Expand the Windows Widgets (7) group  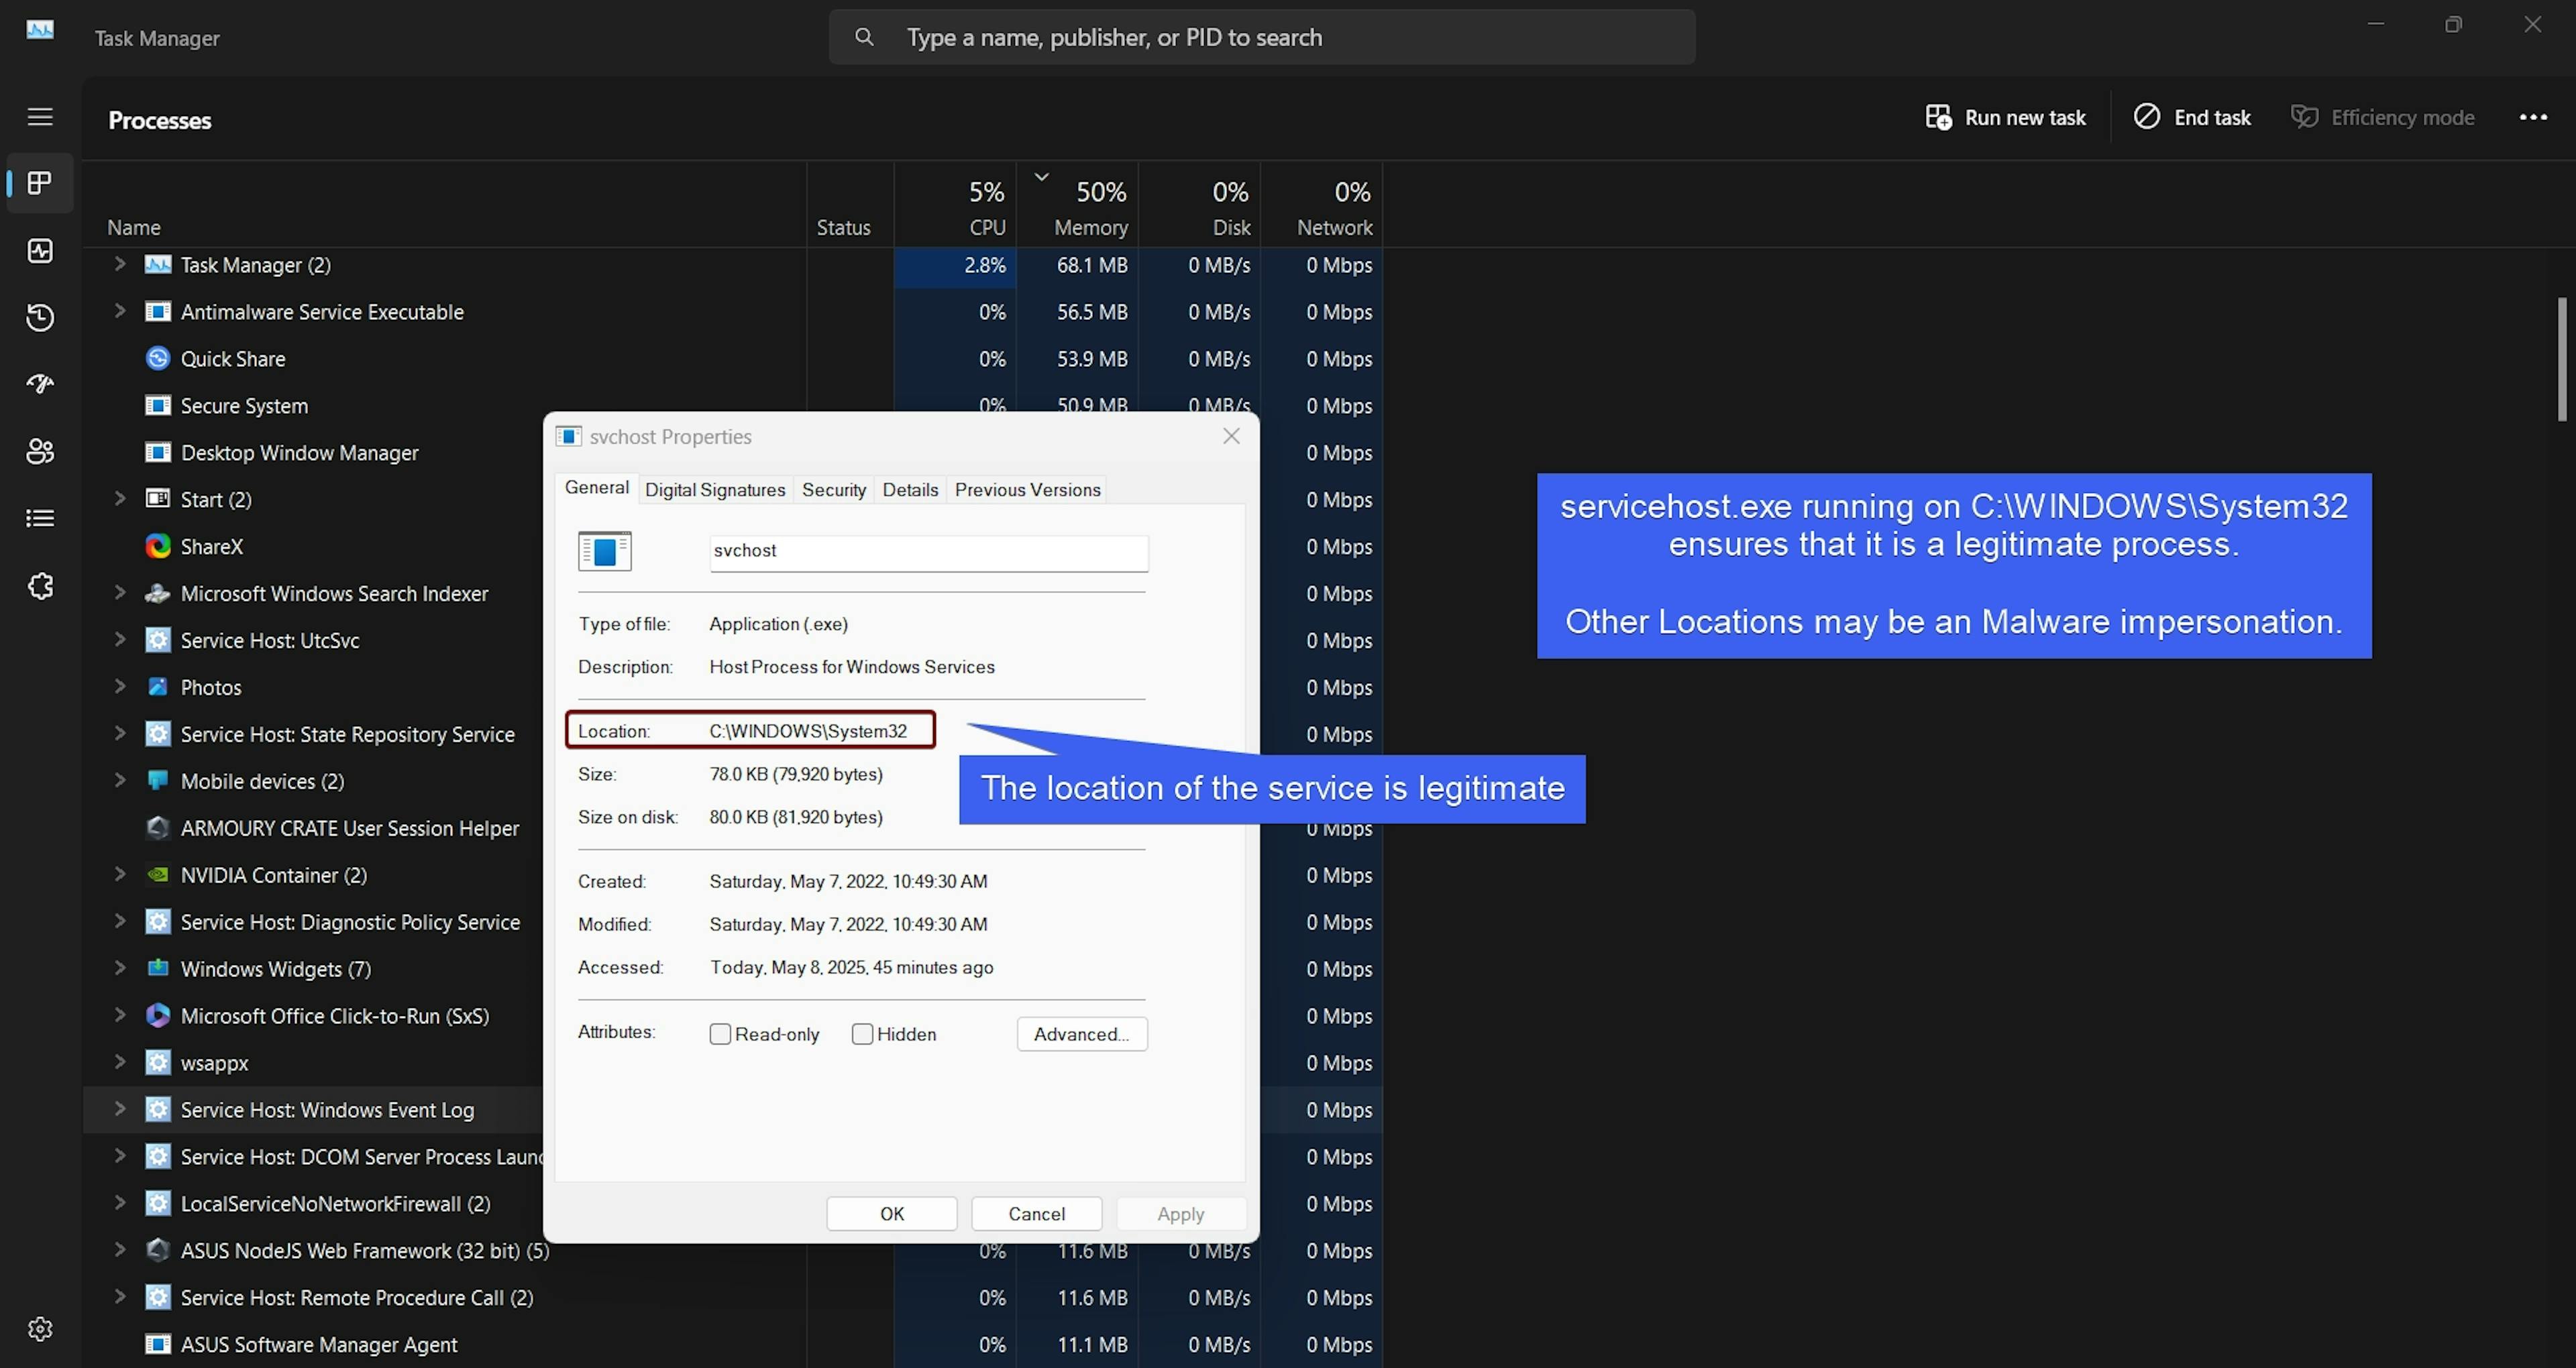(x=120, y=968)
